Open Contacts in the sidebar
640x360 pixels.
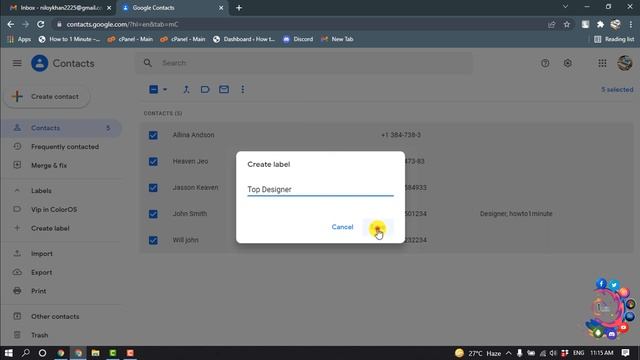pyautogui.click(x=61, y=128)
